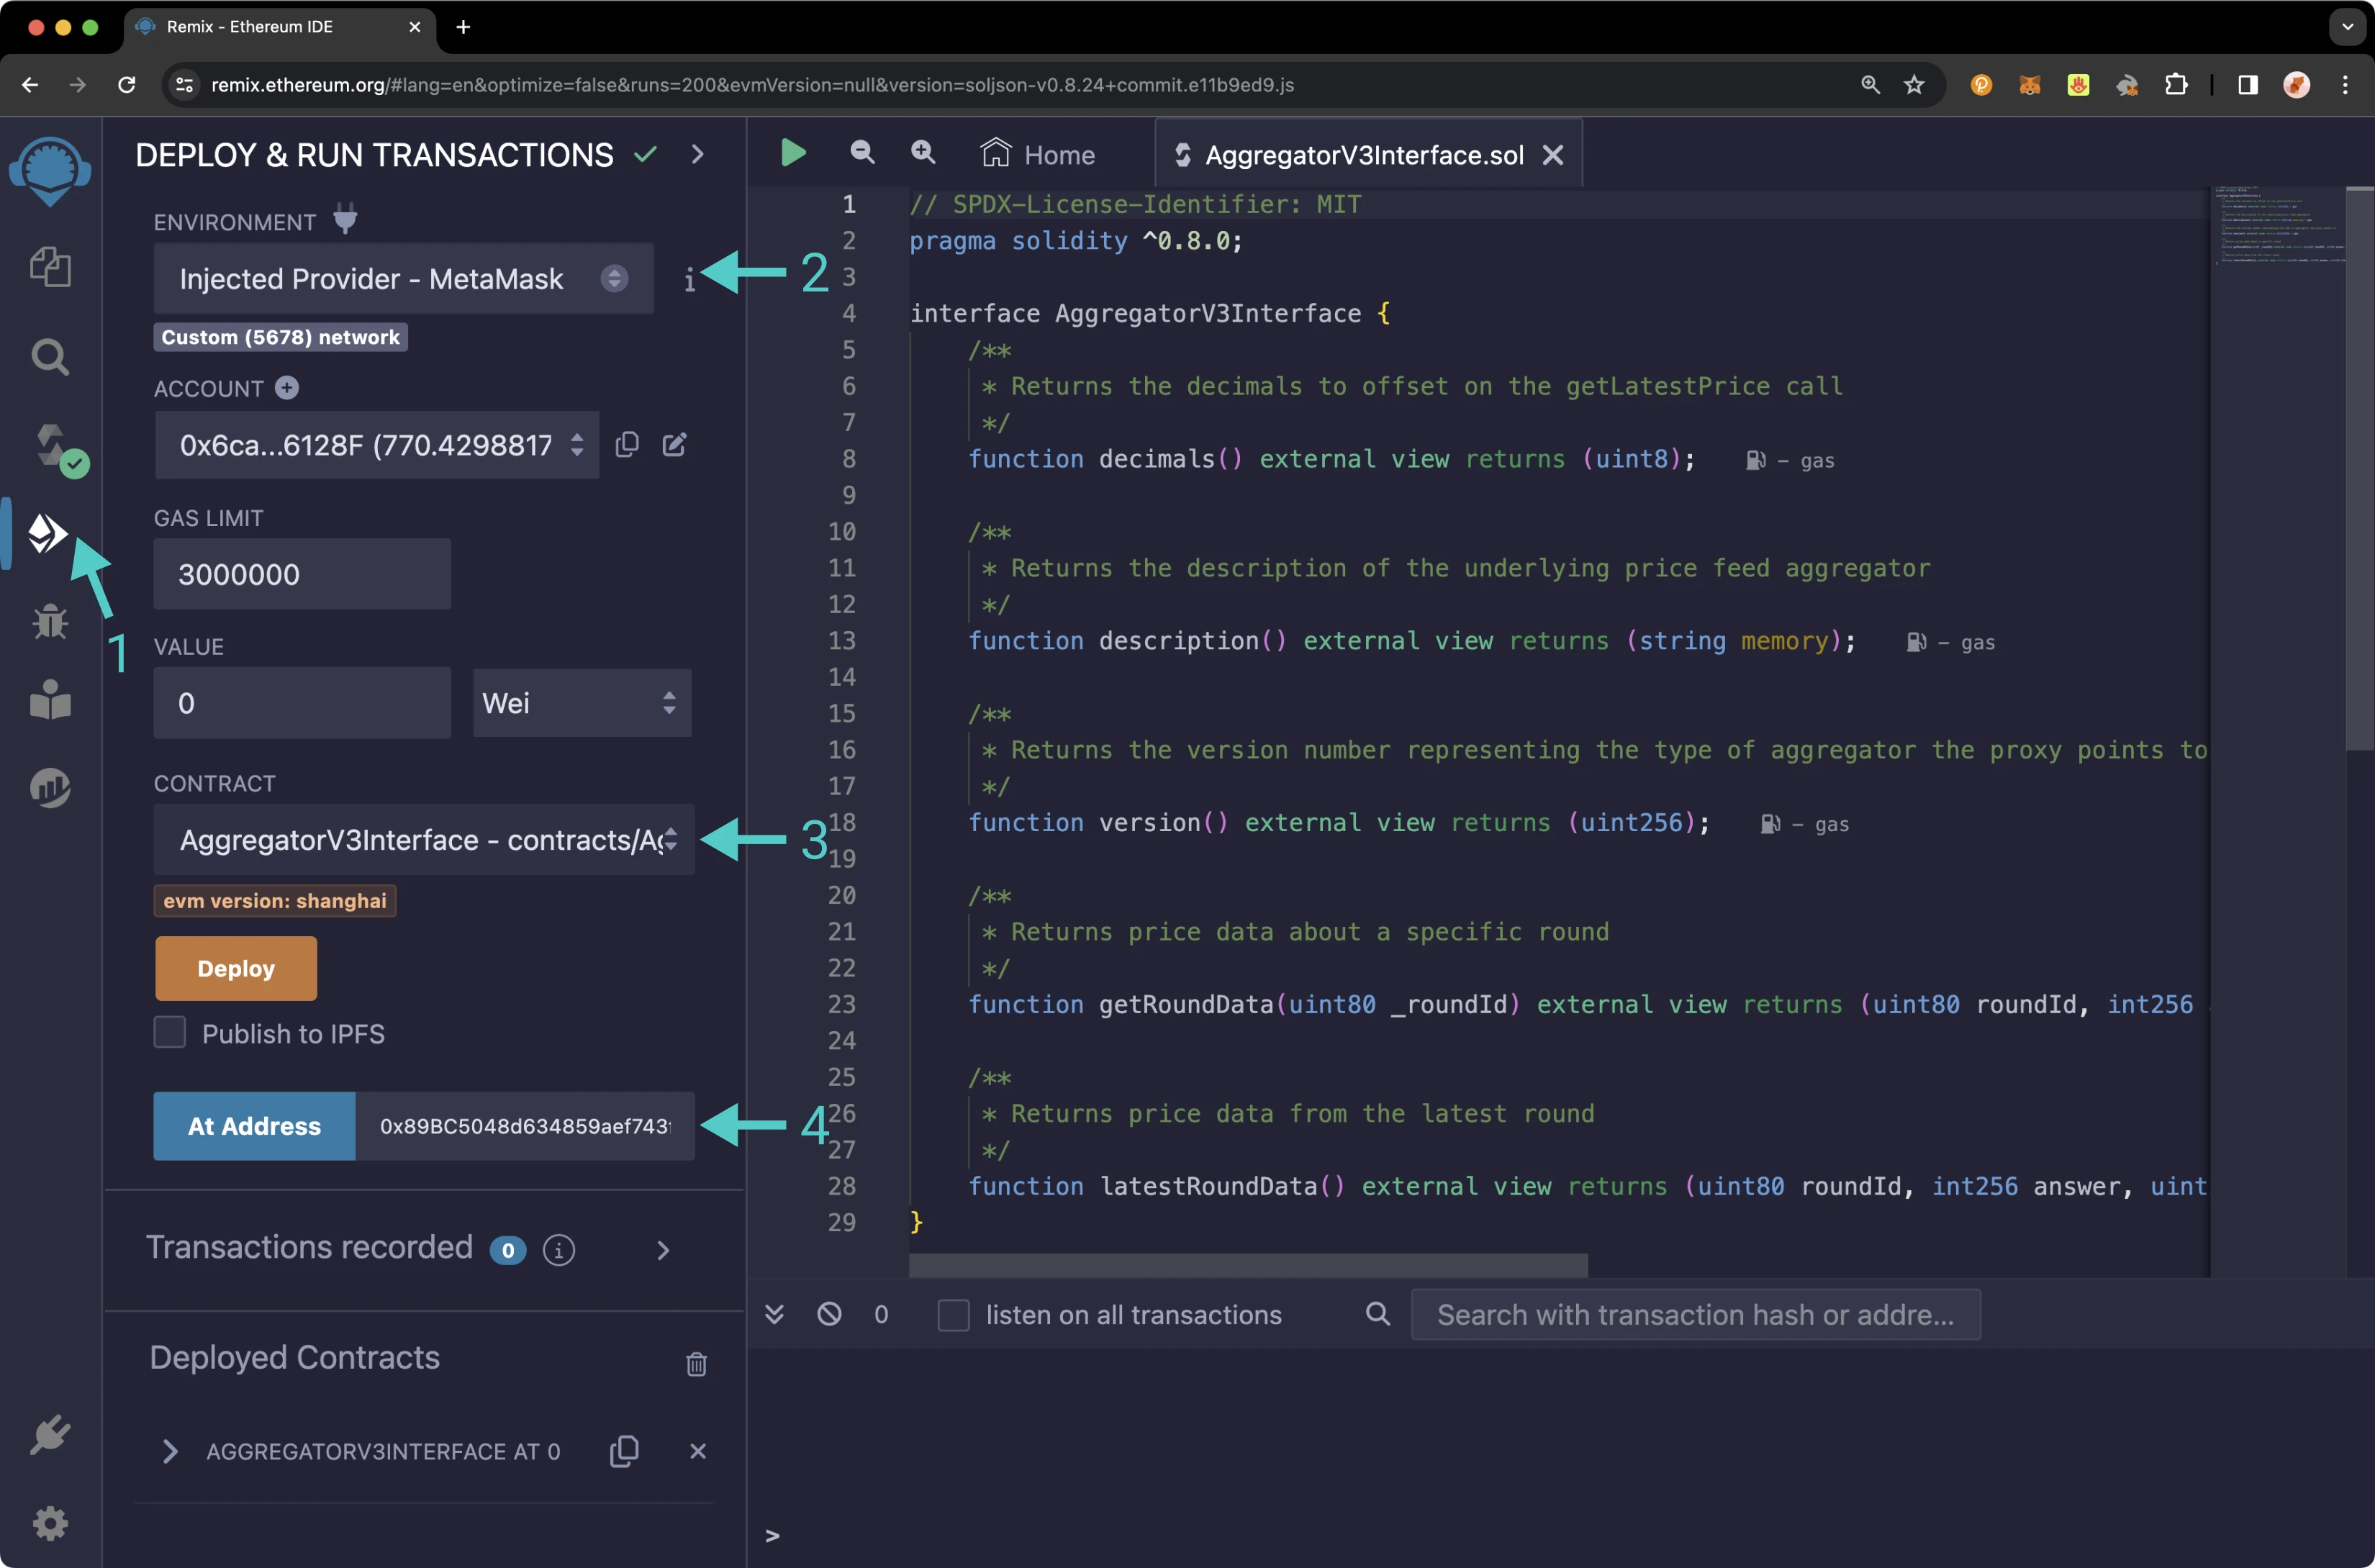
Task: Enable Publish to IPFS checkbox
Action: coord(170,1032)
